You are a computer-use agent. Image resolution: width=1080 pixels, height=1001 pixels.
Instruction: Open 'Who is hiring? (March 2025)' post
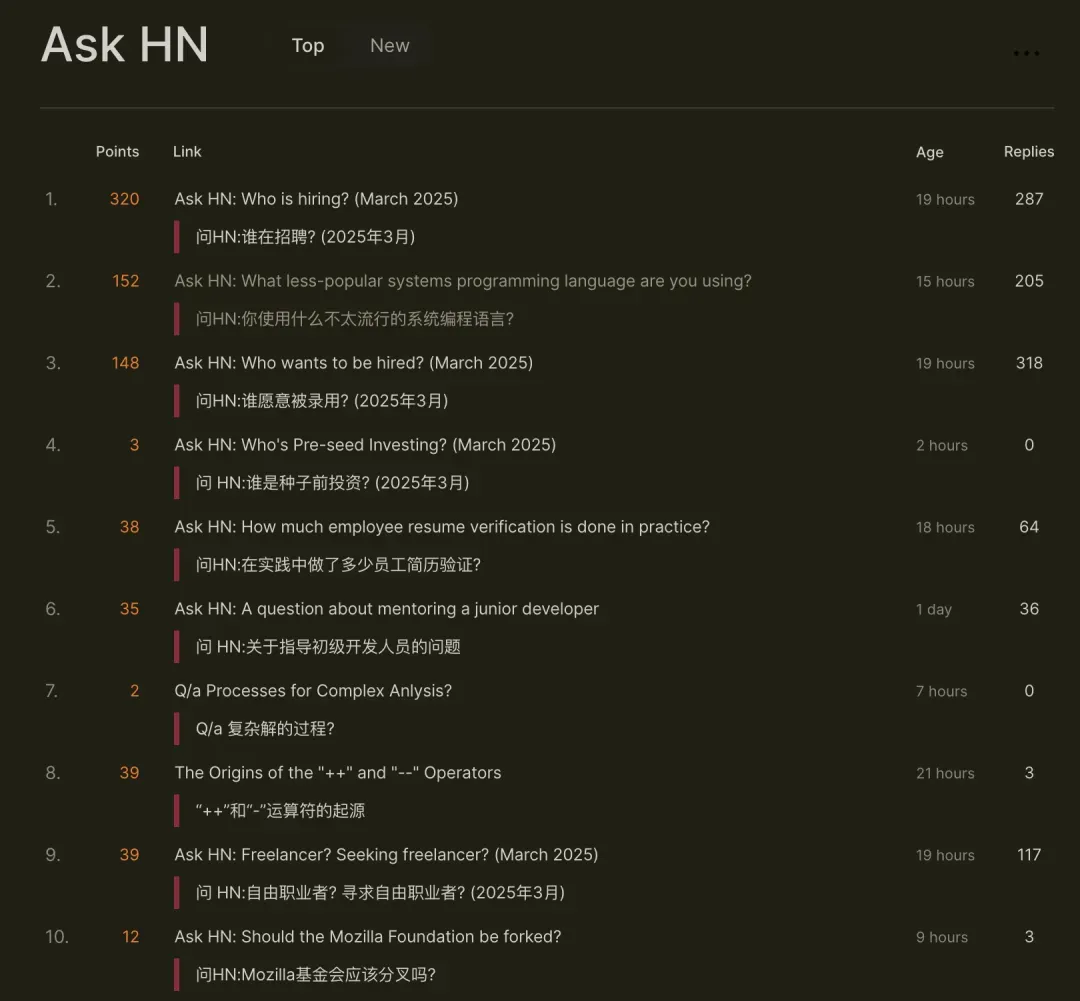pyautogui.click(x=316, y=199)
